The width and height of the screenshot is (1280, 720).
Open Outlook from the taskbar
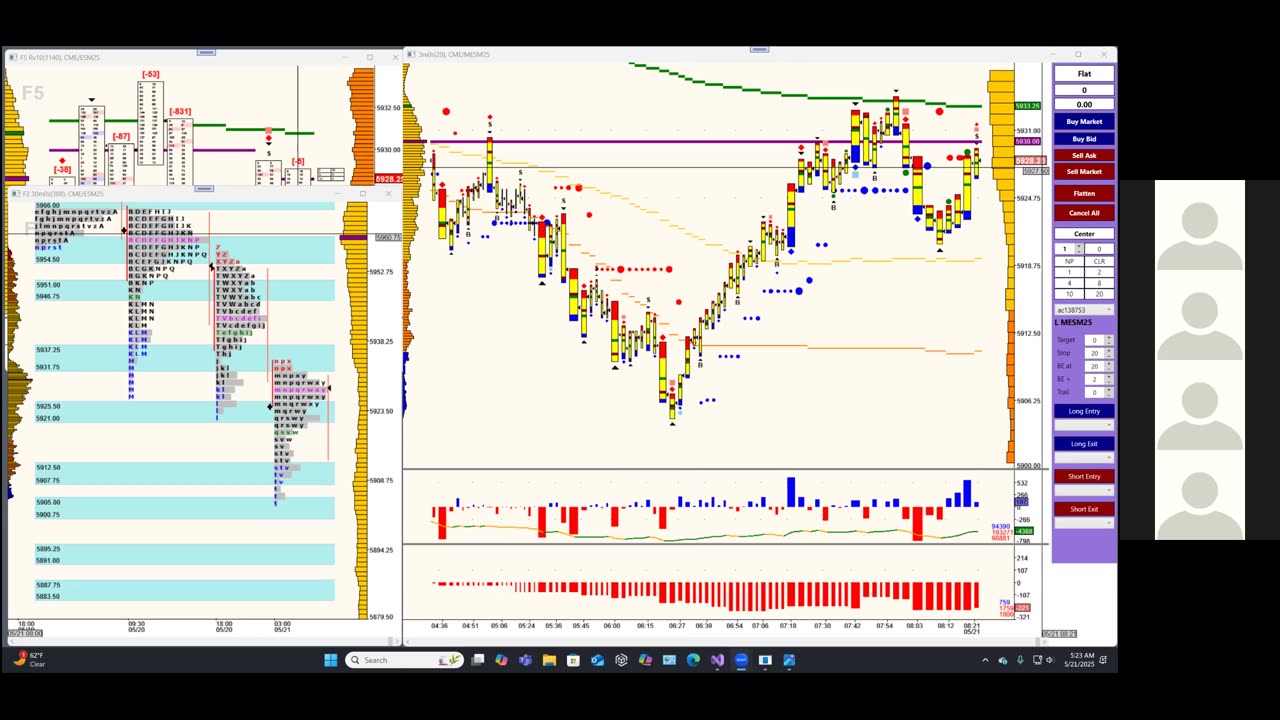597,660
